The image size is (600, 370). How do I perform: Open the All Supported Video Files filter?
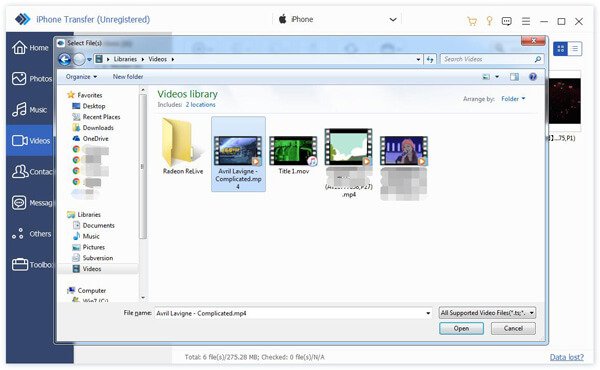[487, 313]
